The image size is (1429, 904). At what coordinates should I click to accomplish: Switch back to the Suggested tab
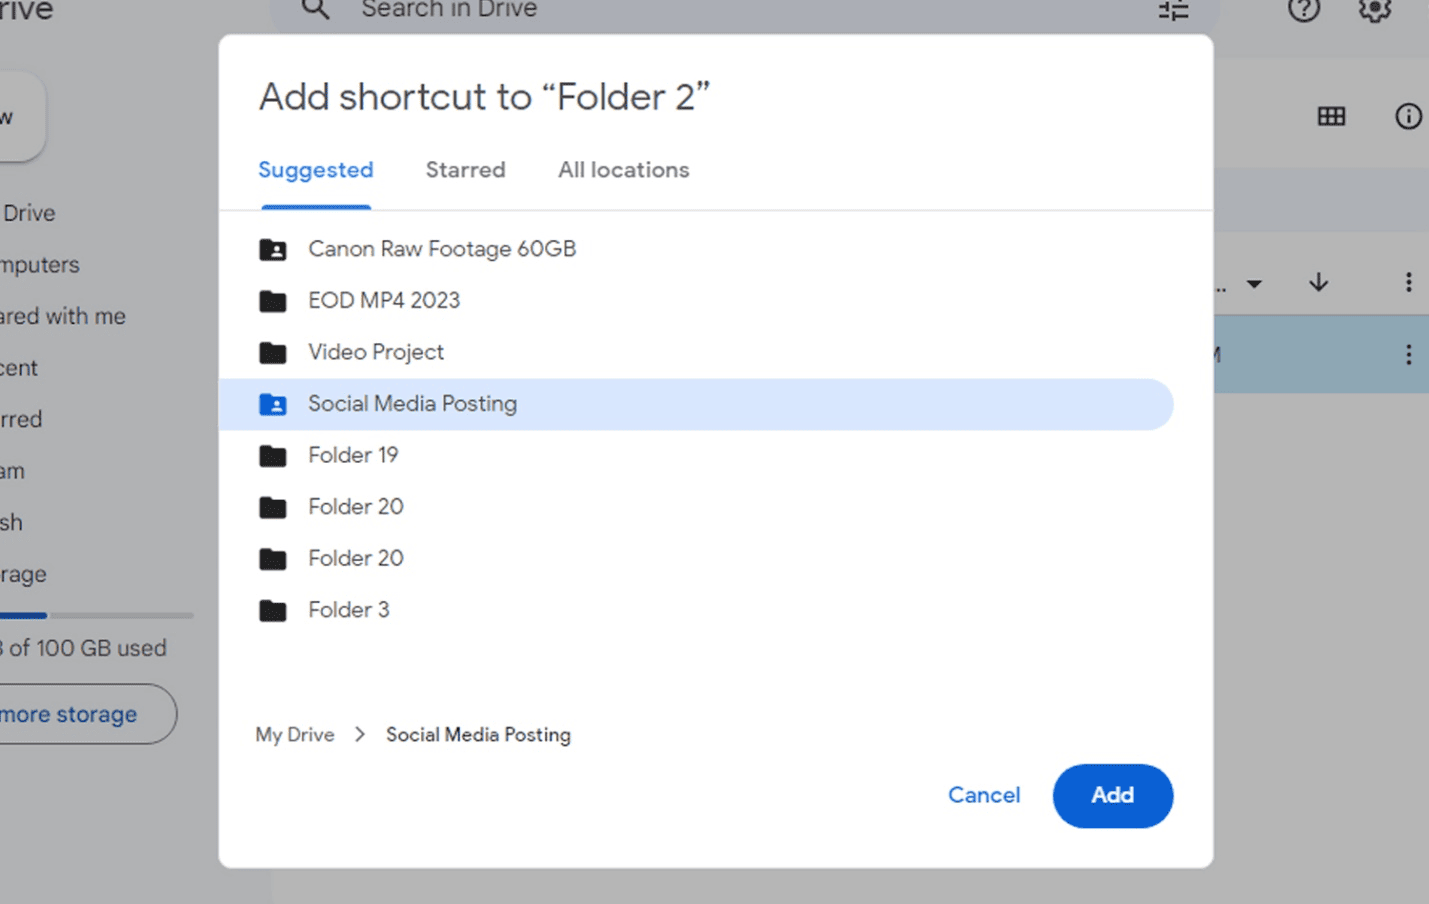pyautogui.click(x=315, y=170)
